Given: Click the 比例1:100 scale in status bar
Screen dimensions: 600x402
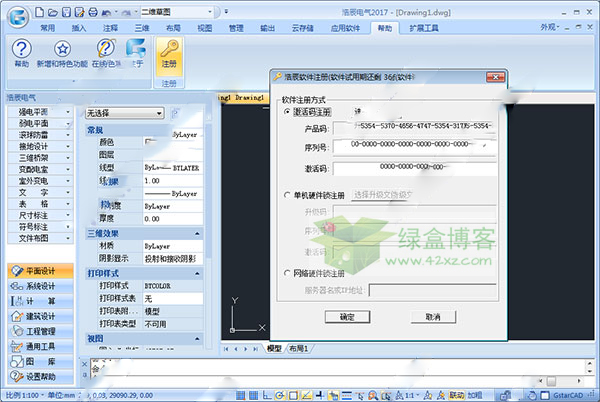Looking at the screenshot, I should (22, 395).
